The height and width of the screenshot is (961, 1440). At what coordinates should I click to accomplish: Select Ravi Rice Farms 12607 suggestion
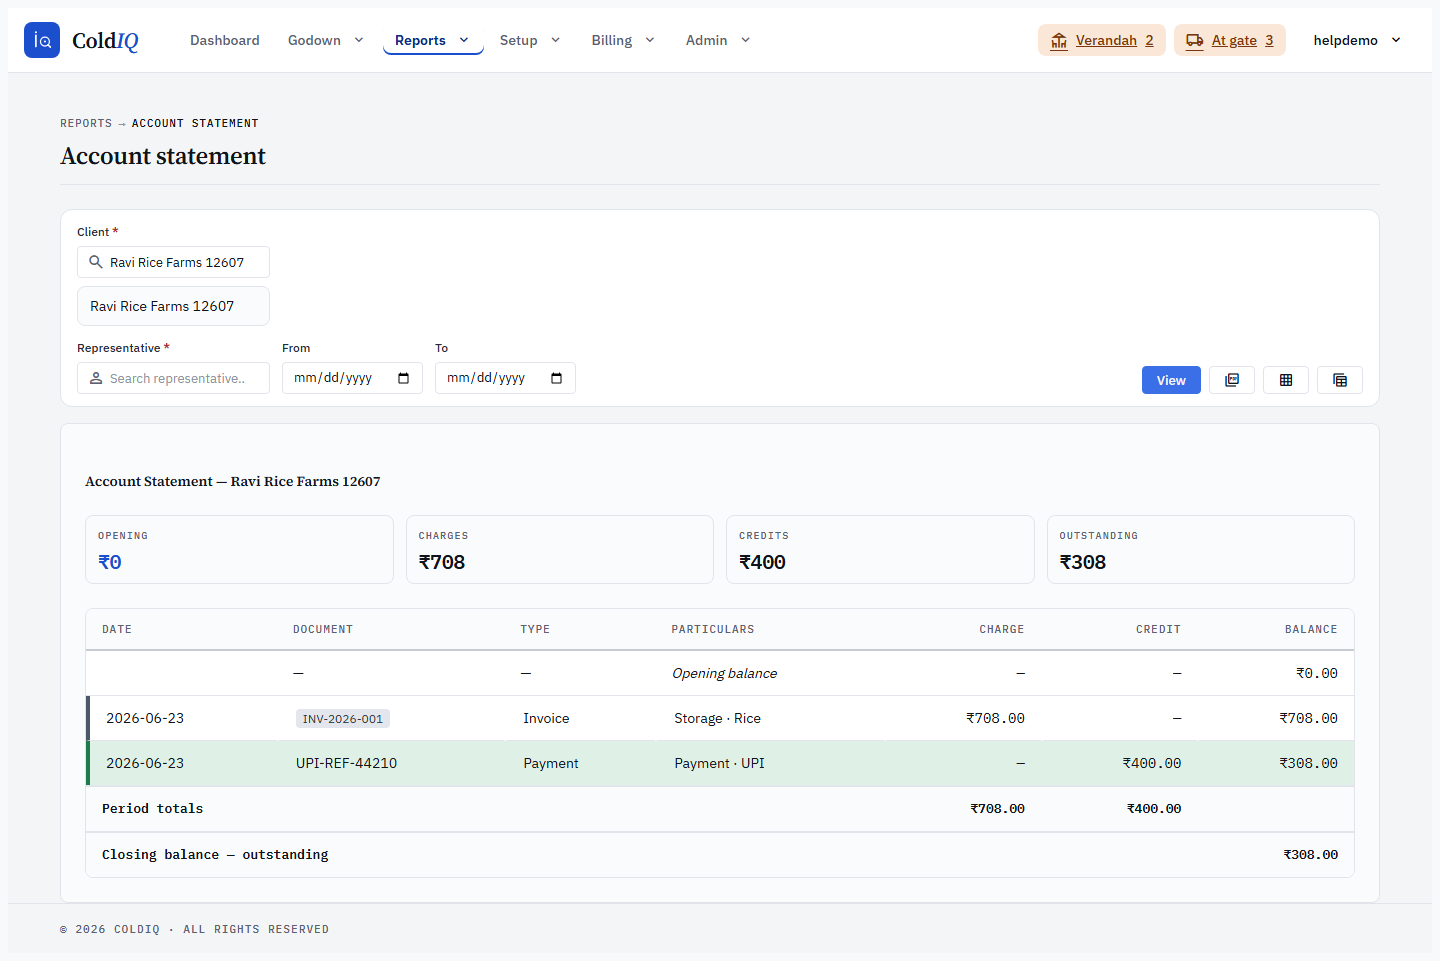173,306
